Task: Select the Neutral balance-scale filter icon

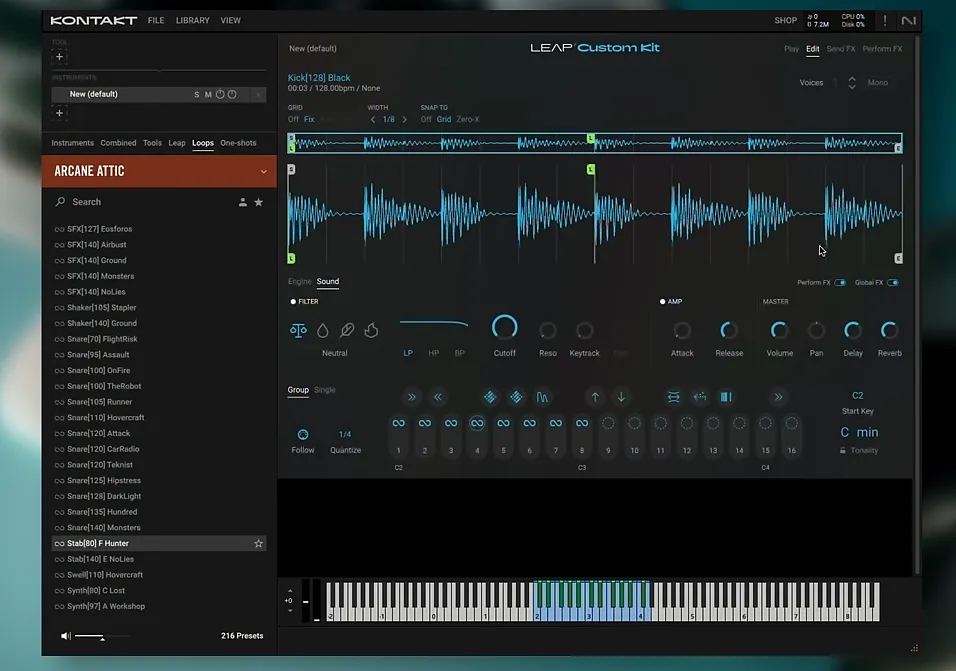Action: [298, 331]
